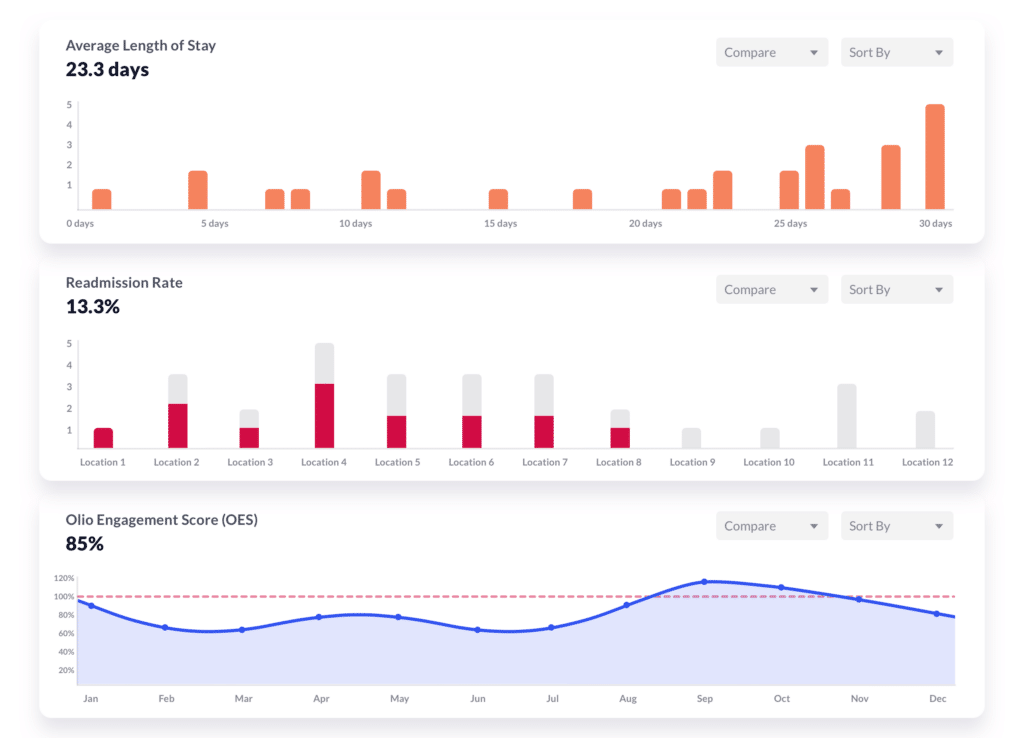Click the 'Location 3' axis label
The height and width of the screenshot is (738, 1024).
coord(250,462)
